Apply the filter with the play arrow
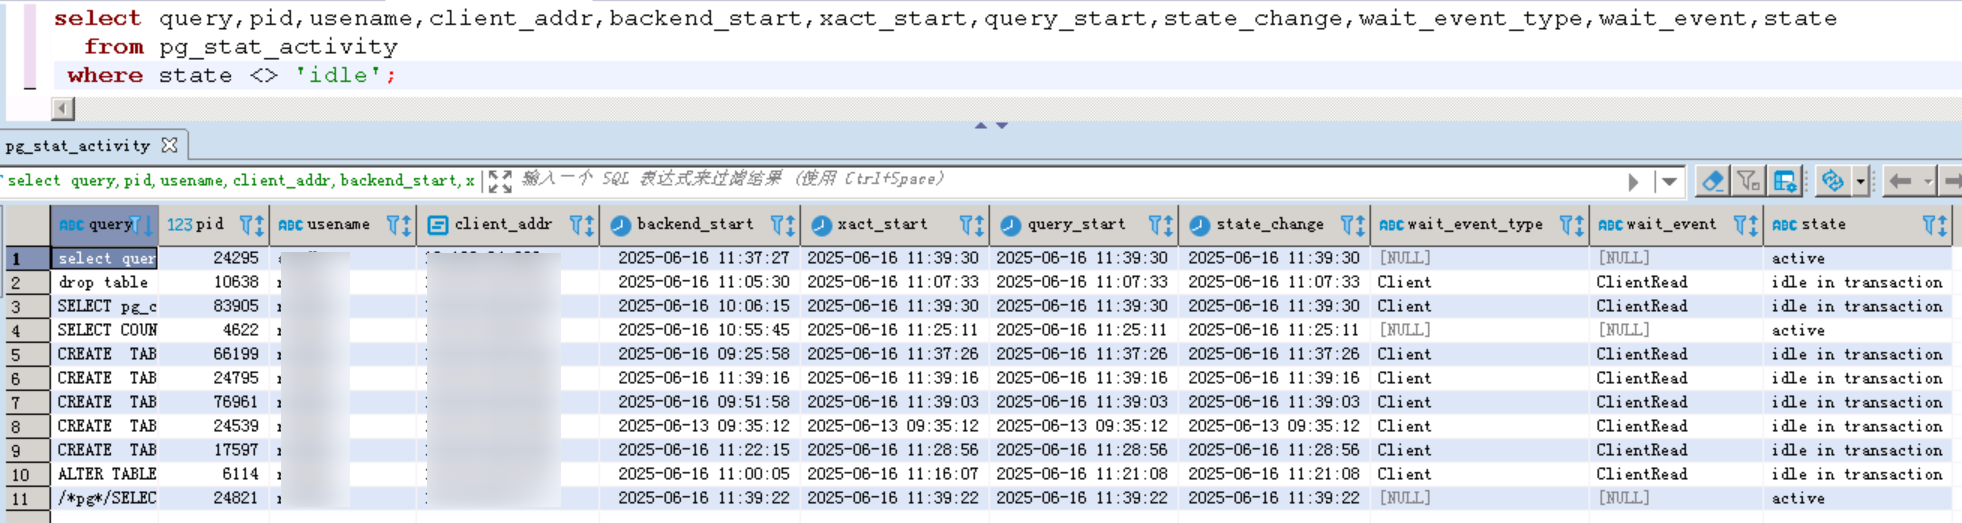Screen dimensions: 1962x523 pyautogui.click(x=1633, y=182)
